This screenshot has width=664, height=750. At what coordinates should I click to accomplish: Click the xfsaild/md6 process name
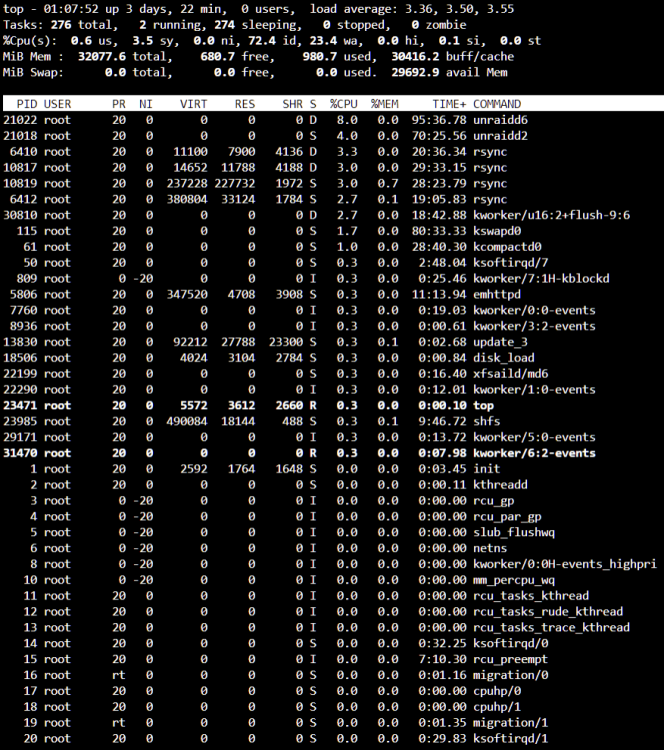[510, 374]
